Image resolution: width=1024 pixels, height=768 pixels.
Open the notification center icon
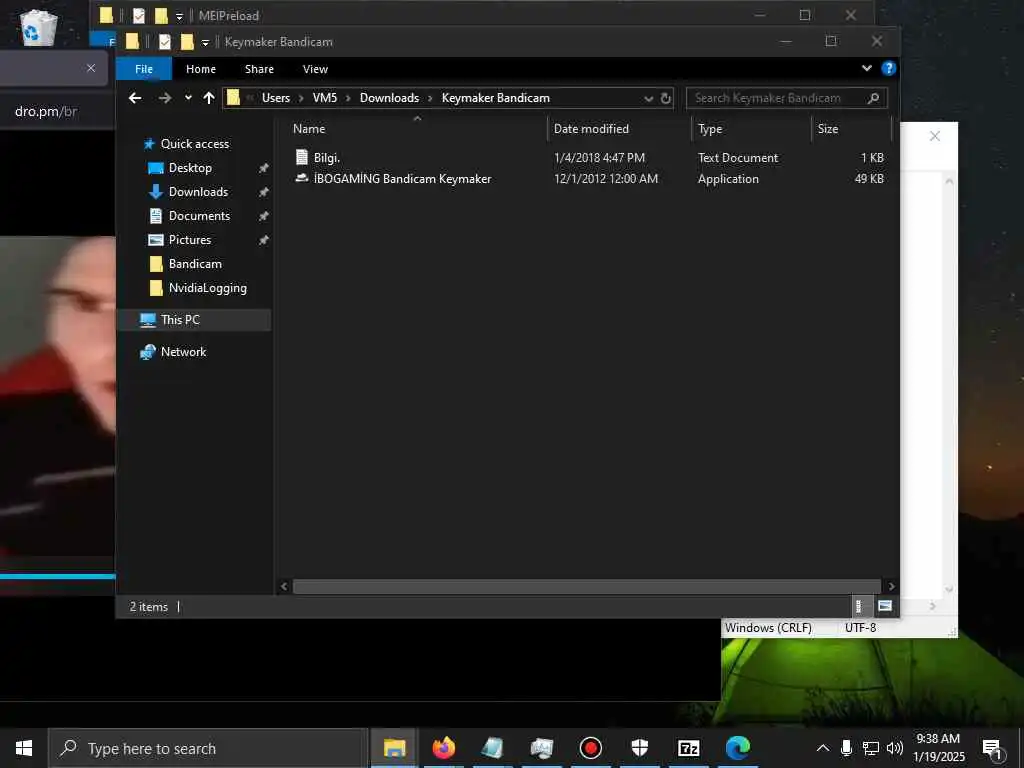993,748
